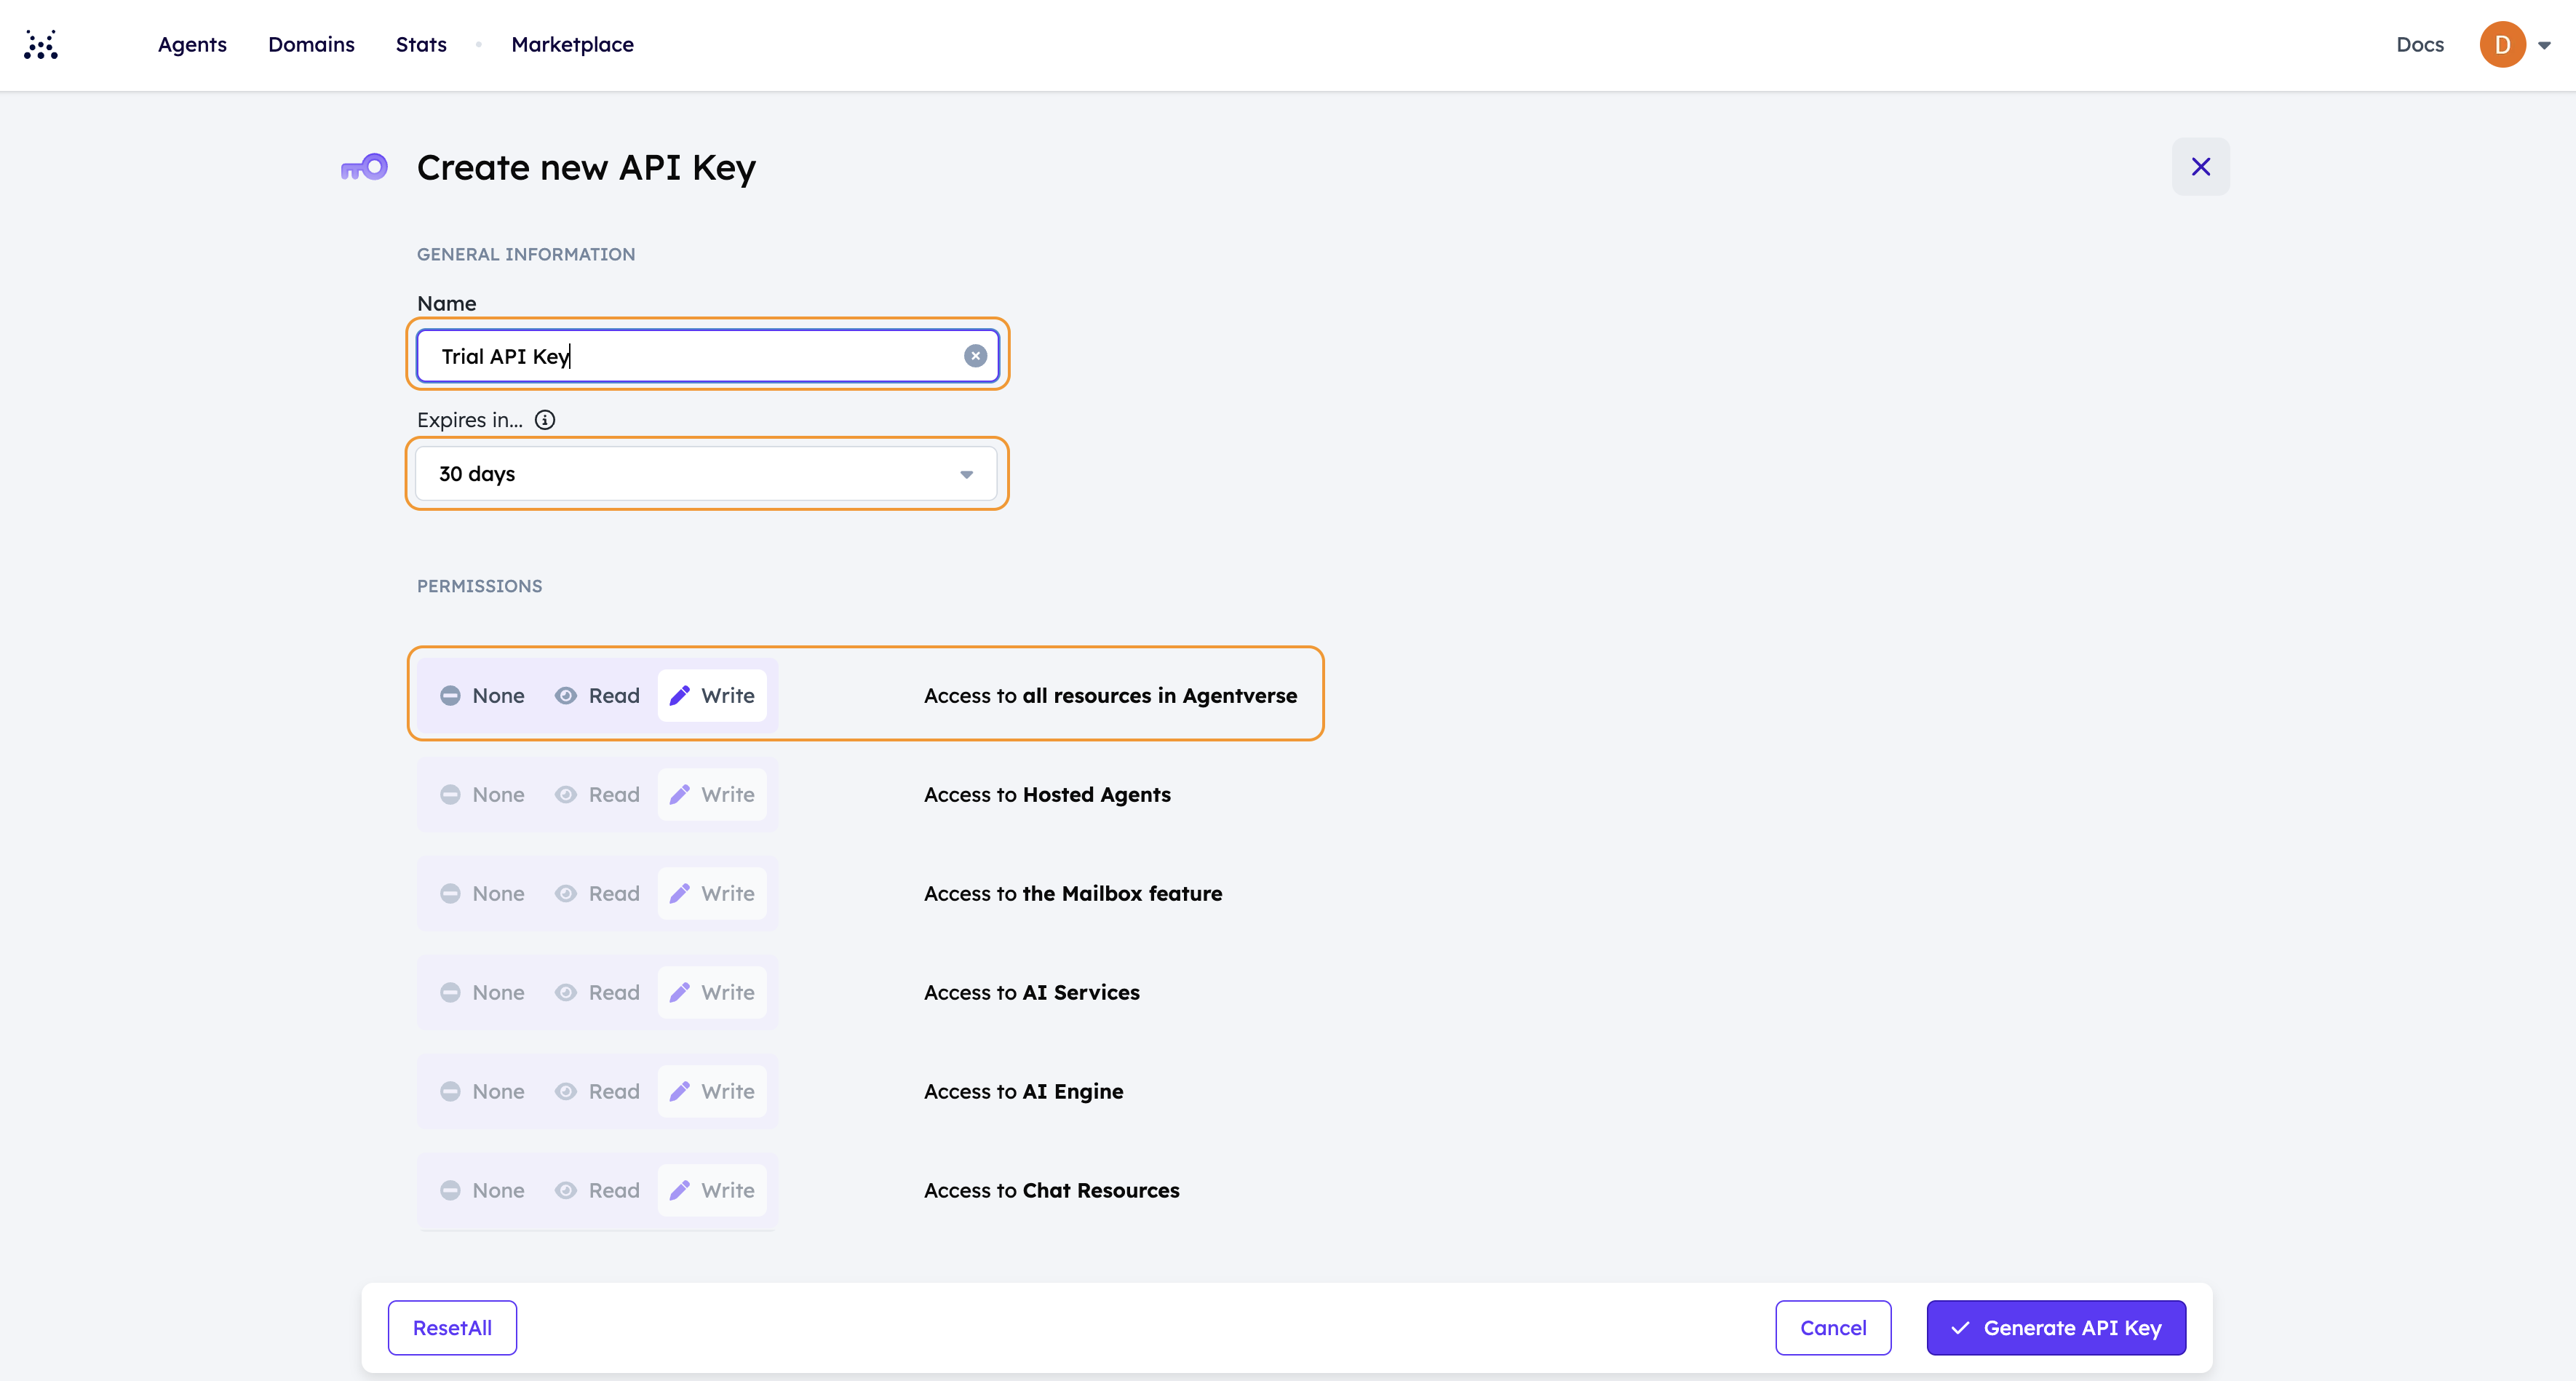Open the Marketplace page
Screen dimensions: 2576x1381
pos(572,45)
